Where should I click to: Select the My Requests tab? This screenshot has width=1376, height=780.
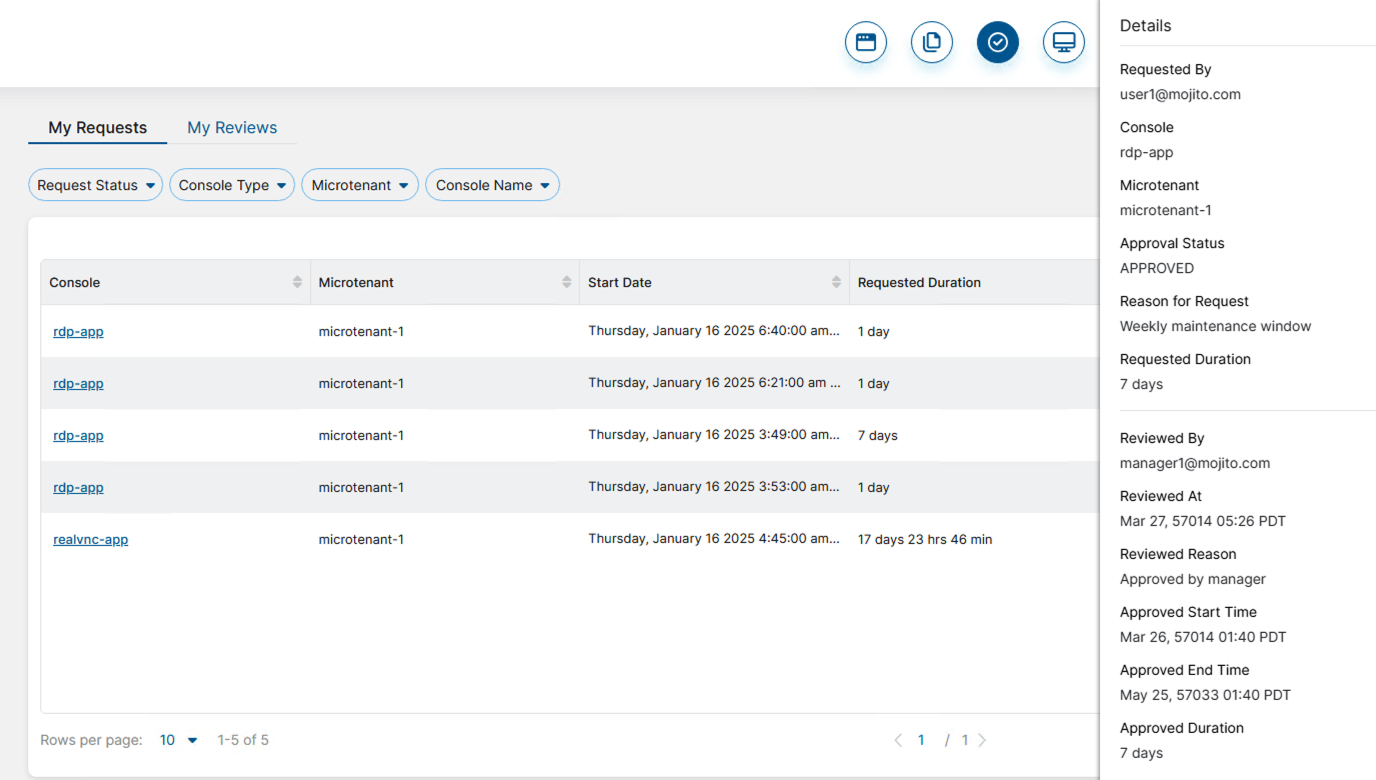[x=98, y=128]
